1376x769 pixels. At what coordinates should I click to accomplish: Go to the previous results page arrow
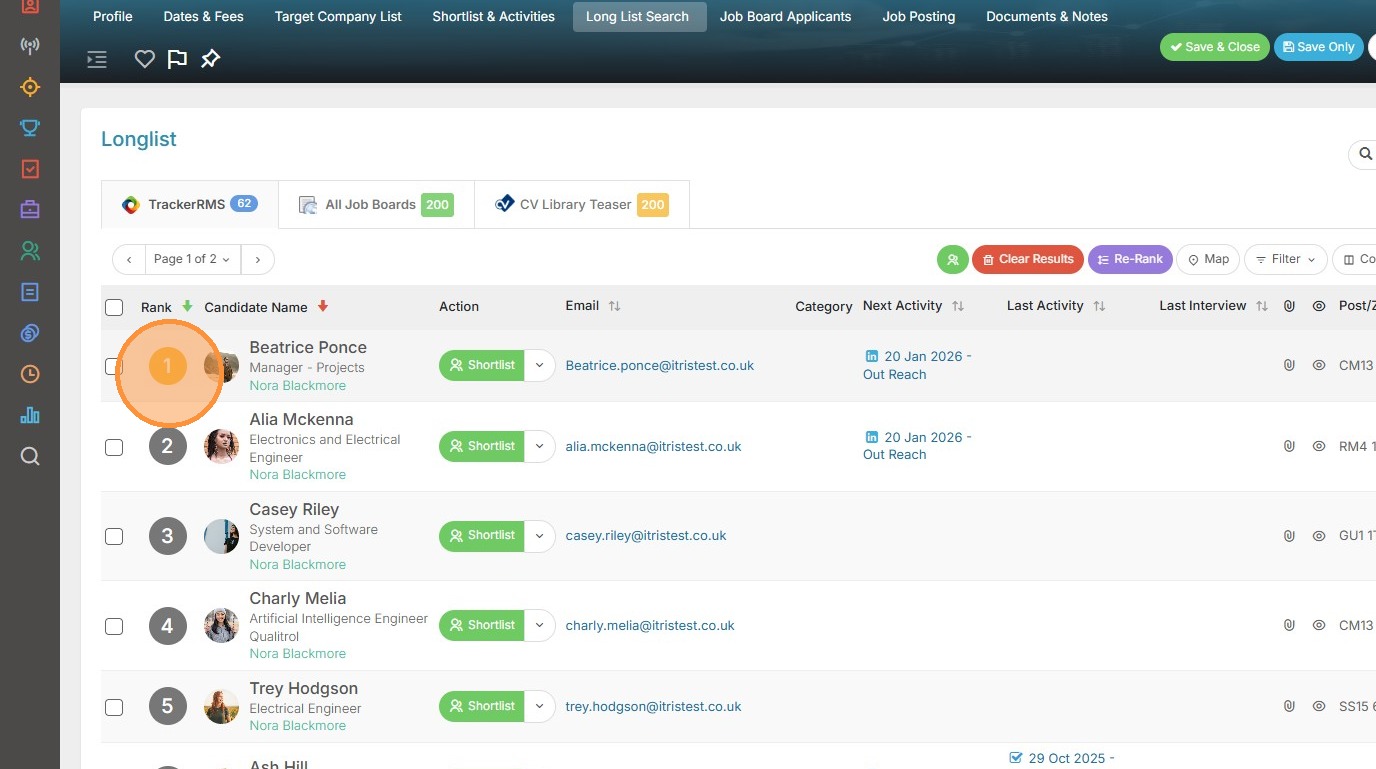[129, 259]
